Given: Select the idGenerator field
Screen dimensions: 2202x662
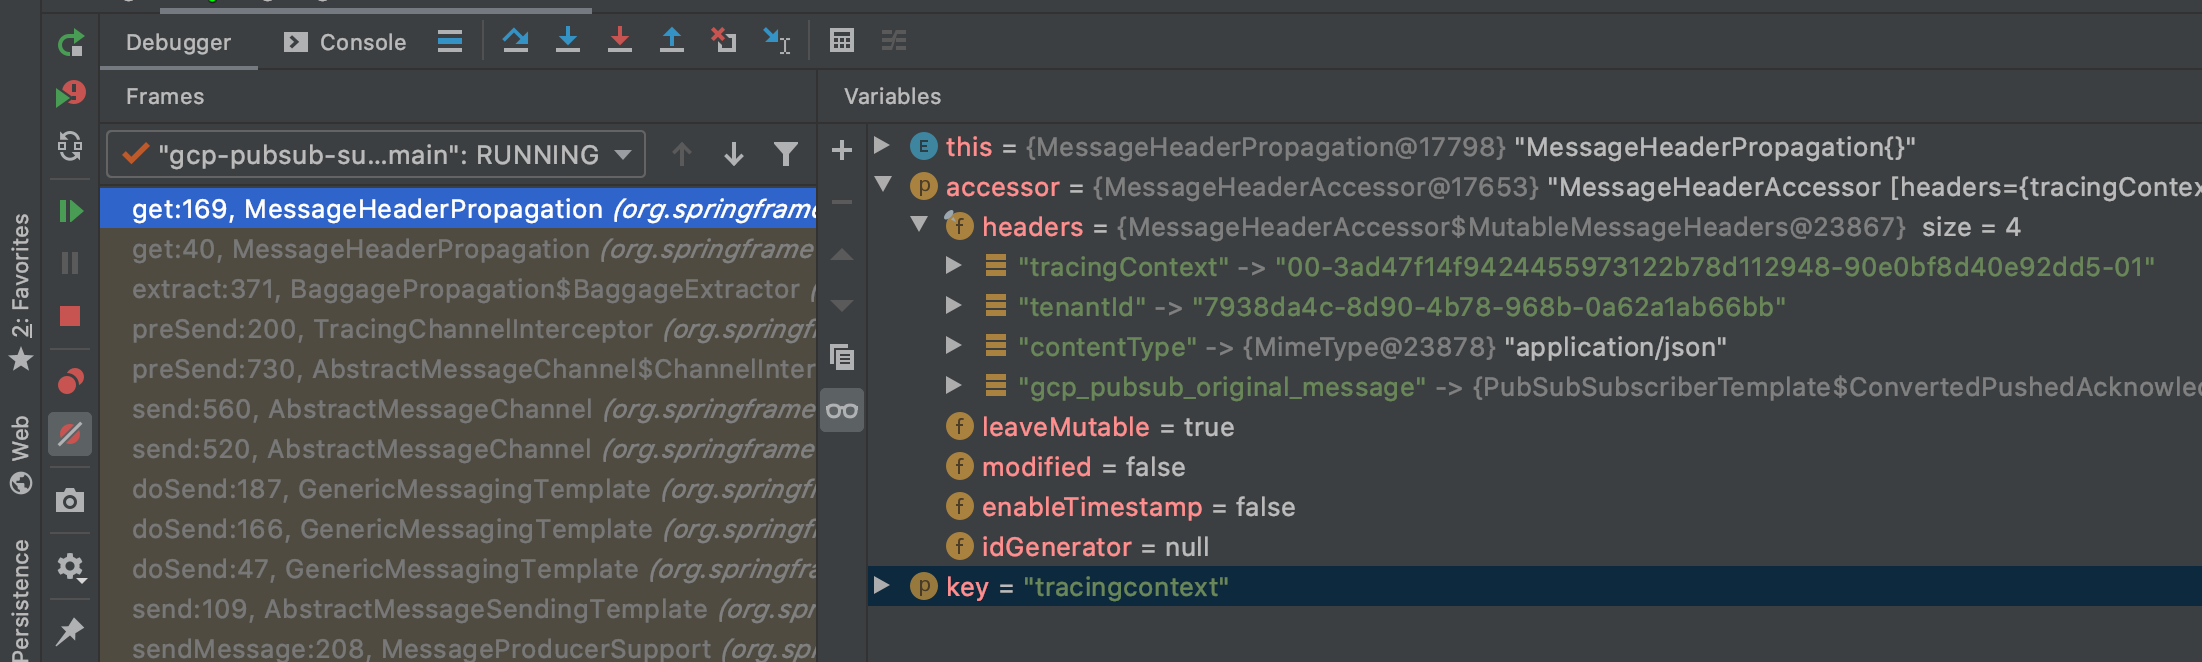Looking at the screenshot, I should 1535,547.
